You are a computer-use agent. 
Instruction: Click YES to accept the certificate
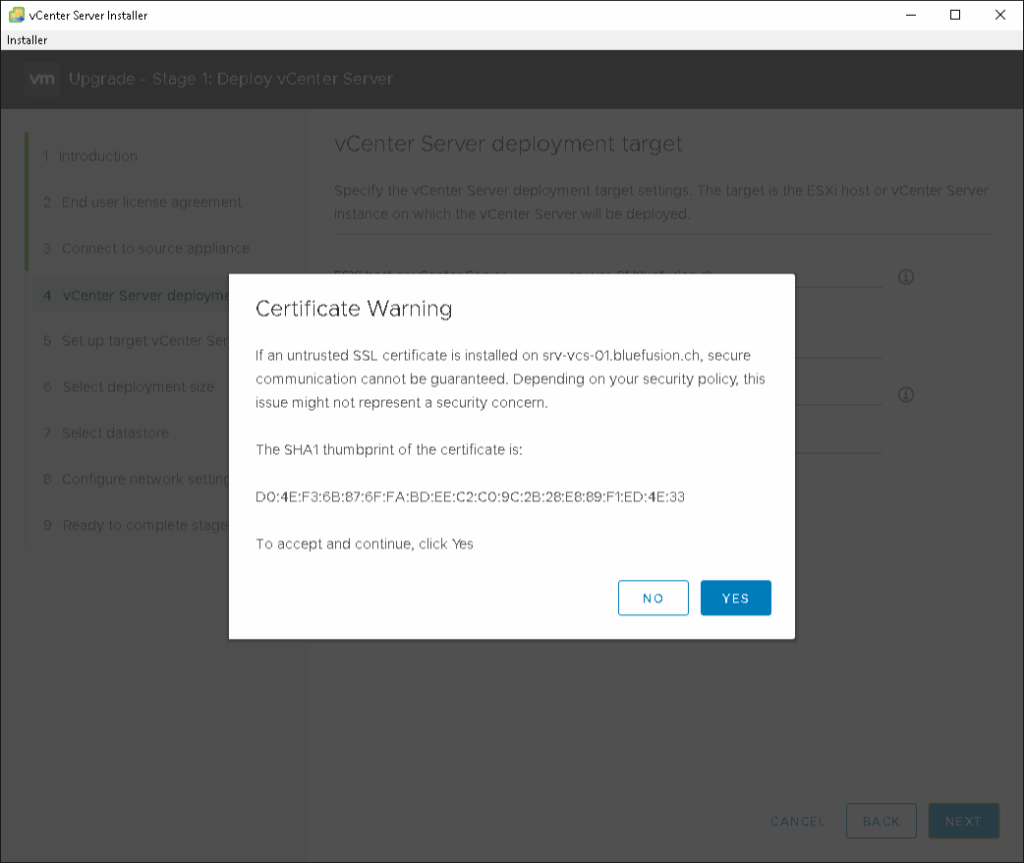point(735,598)
